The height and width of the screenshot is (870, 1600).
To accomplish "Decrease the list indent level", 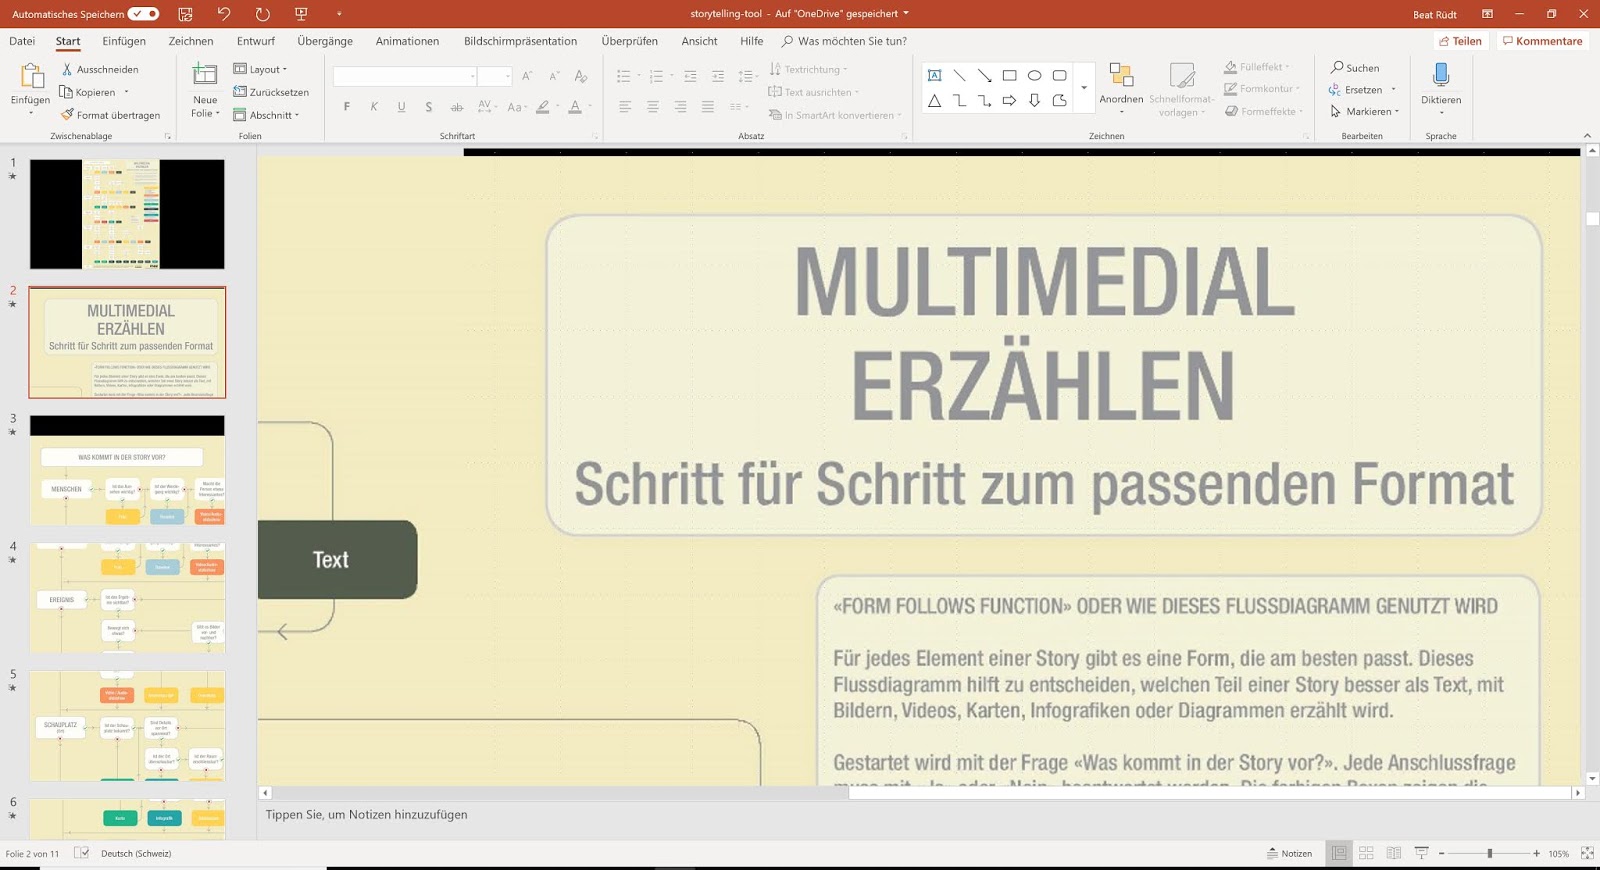I will point(690,76).
